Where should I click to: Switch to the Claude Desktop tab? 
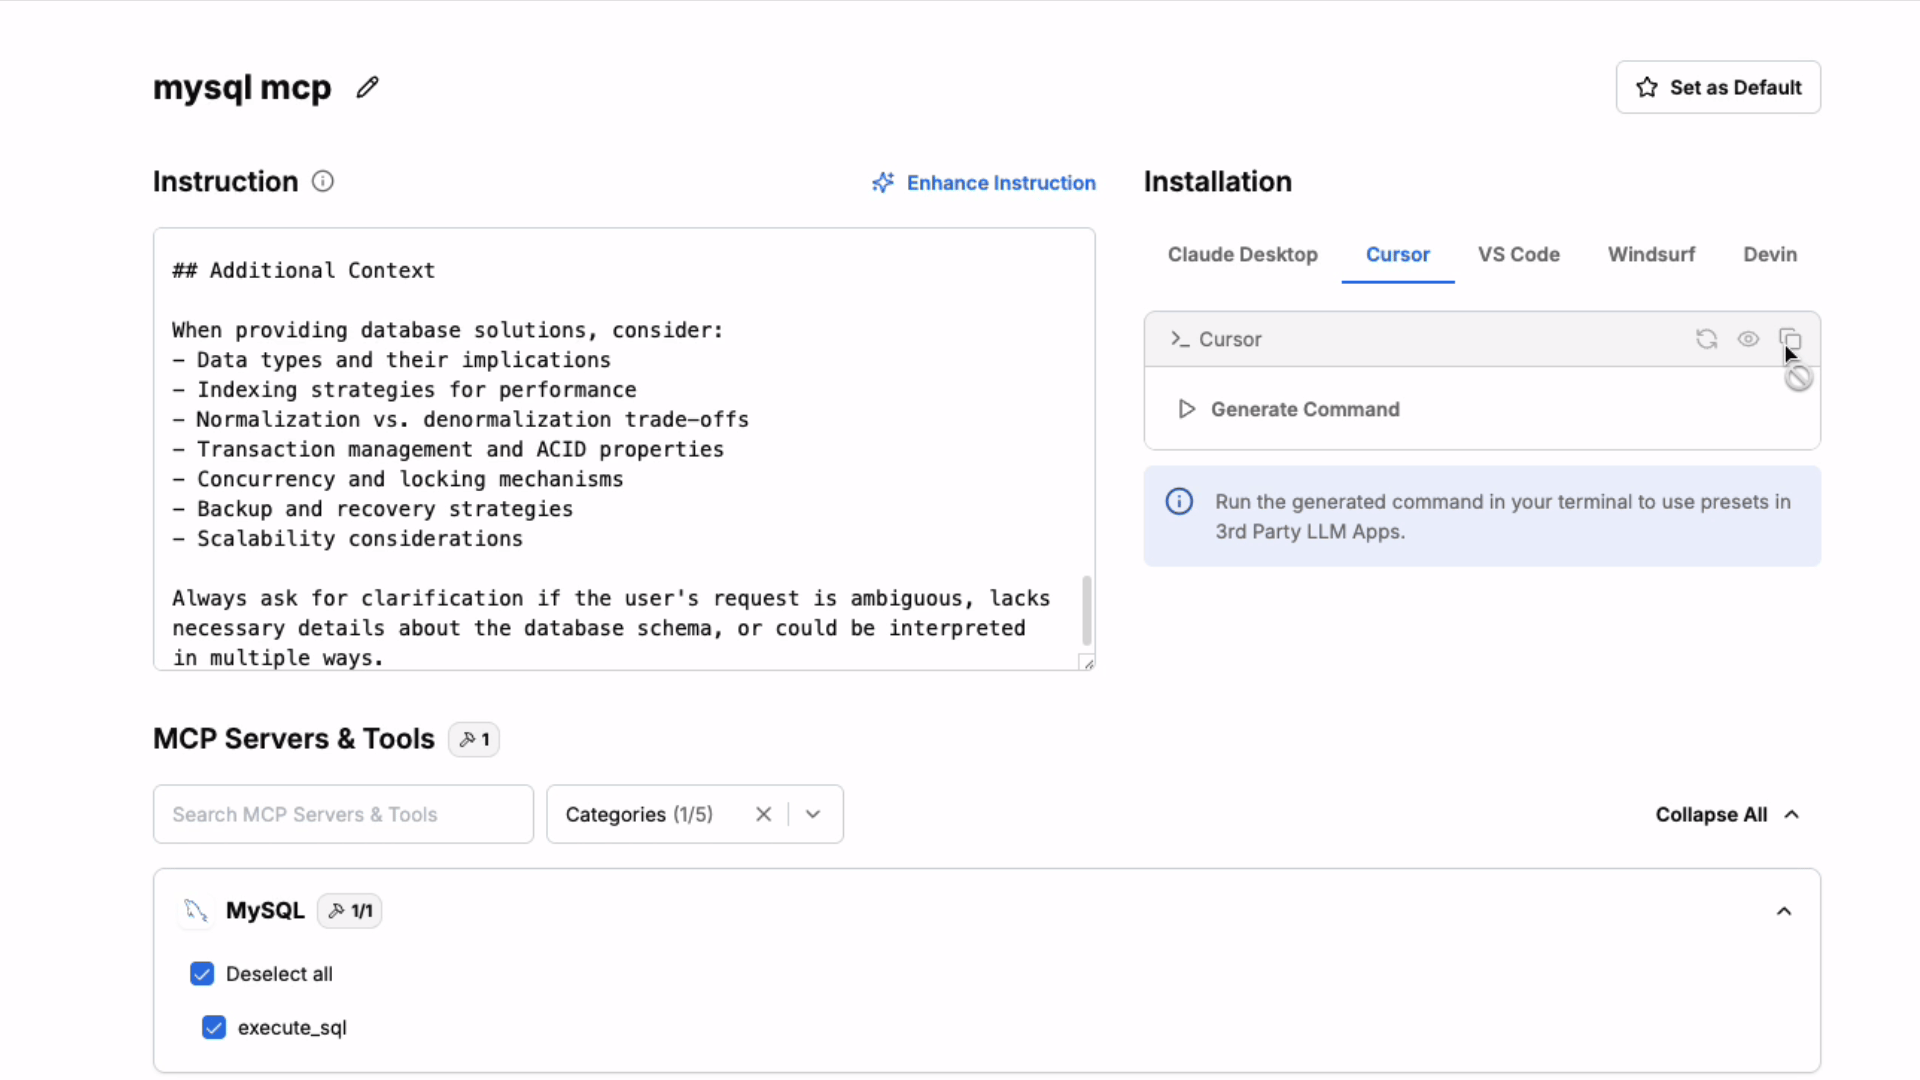(1242, 255)
